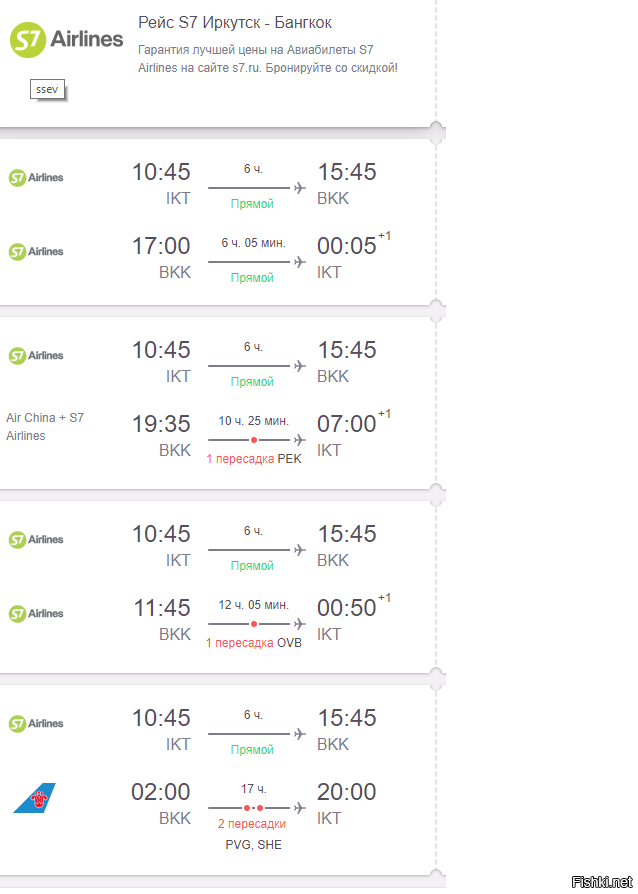This screenshot has height=894, width=638.
Task: Click the s7.ru best price guarantee text
Action: point(267,58)
